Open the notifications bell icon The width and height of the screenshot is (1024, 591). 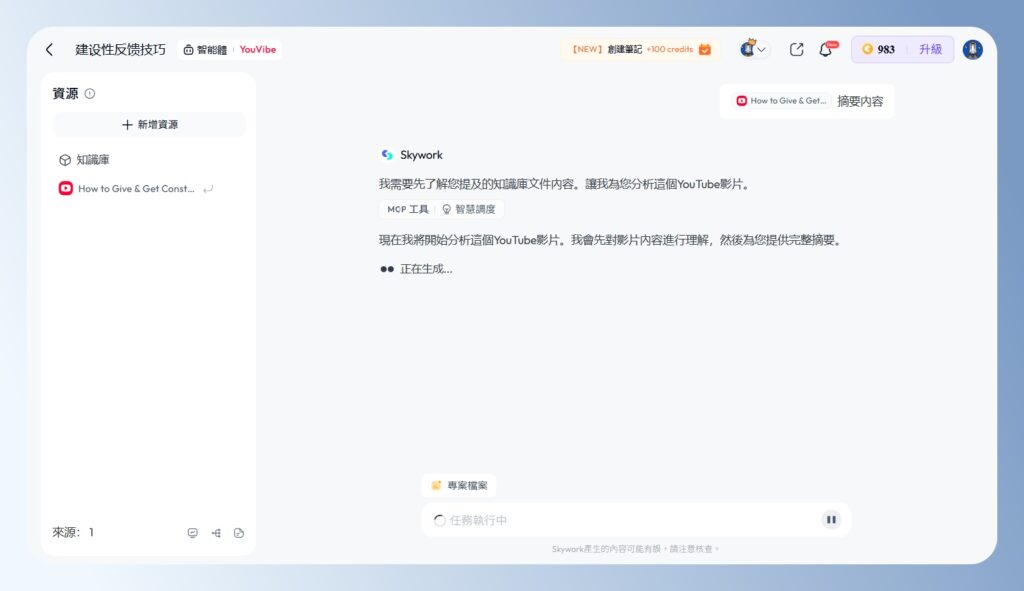[x=827, y=49]
